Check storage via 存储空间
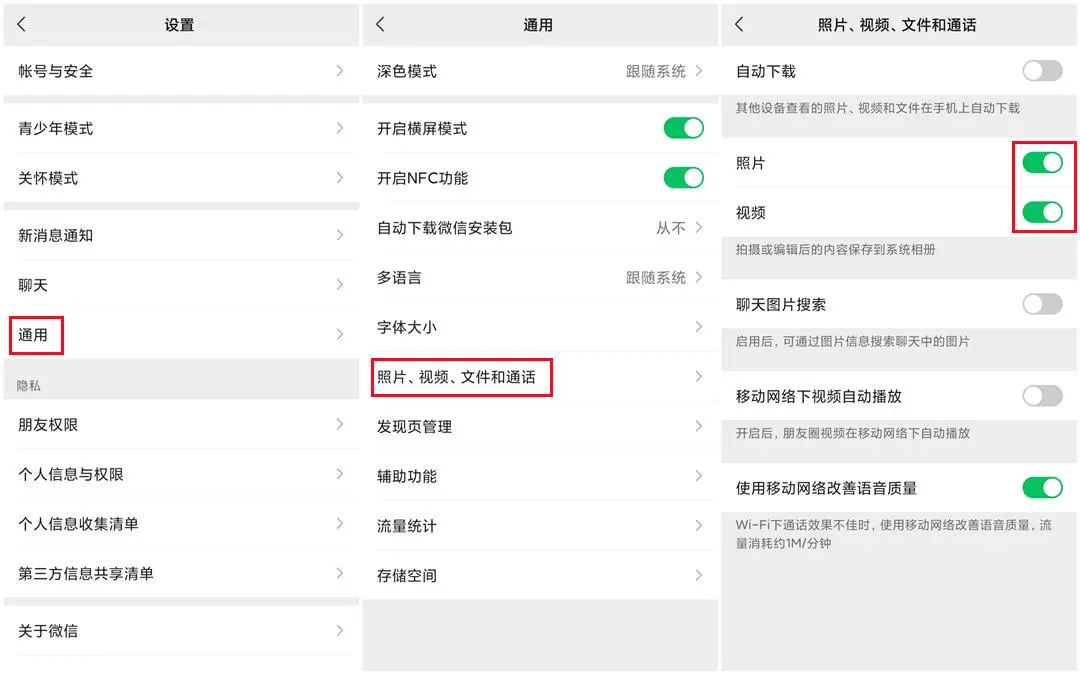Image resolution: width=1080 pixels, height=674 pixels. pyautogui.click(x=540, y=575)
